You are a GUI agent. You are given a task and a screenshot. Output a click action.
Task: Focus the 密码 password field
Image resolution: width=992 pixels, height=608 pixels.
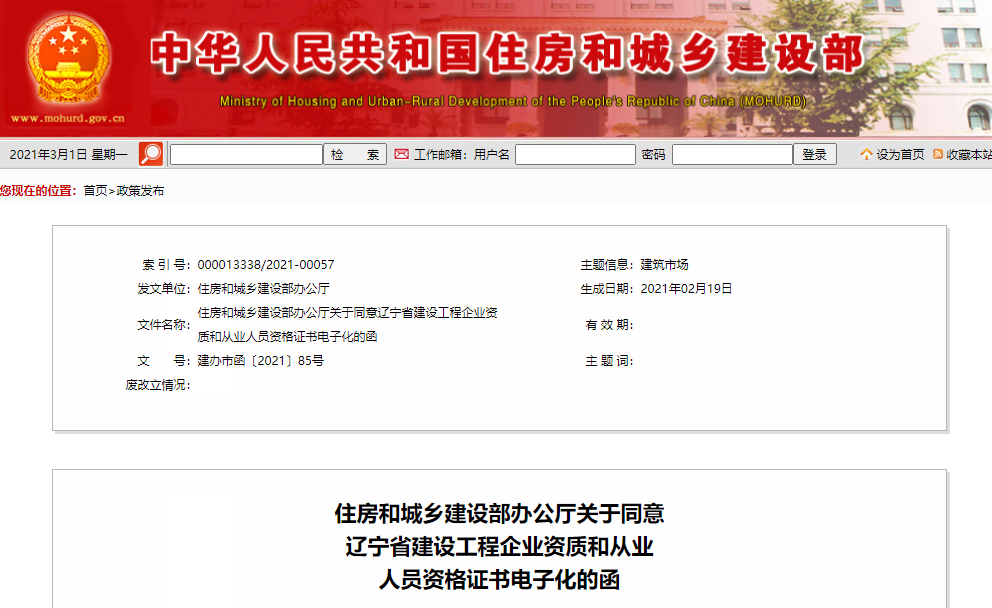[732, 154]
